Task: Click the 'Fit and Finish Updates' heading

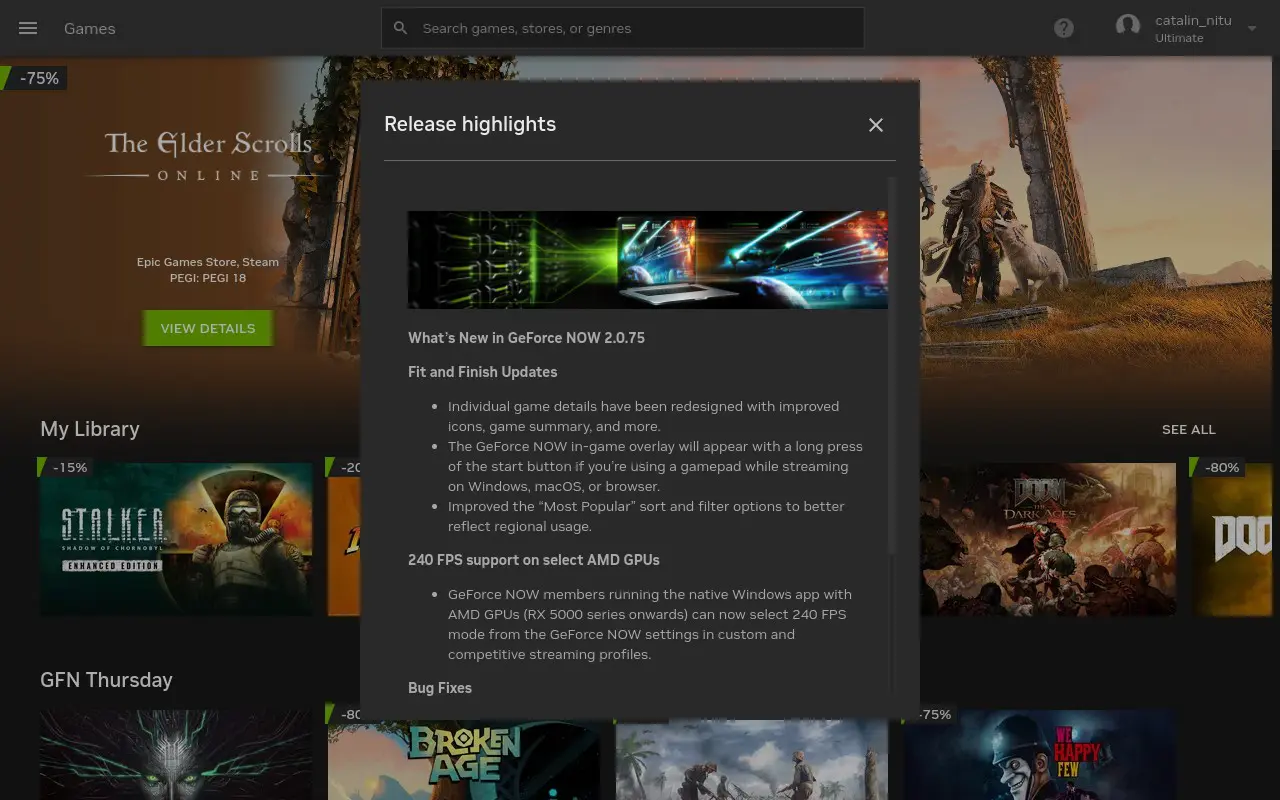Action: click(x=482, y=372)
